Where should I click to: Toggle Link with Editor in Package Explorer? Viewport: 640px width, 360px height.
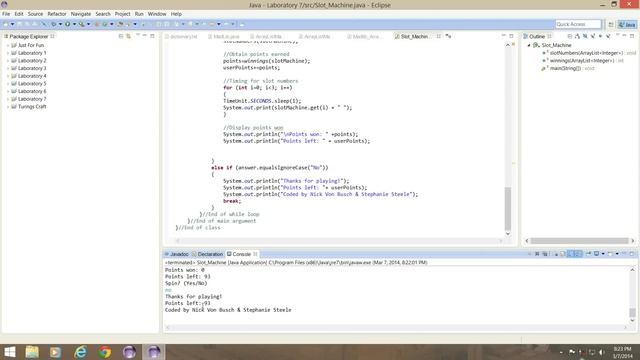point(128,36)
